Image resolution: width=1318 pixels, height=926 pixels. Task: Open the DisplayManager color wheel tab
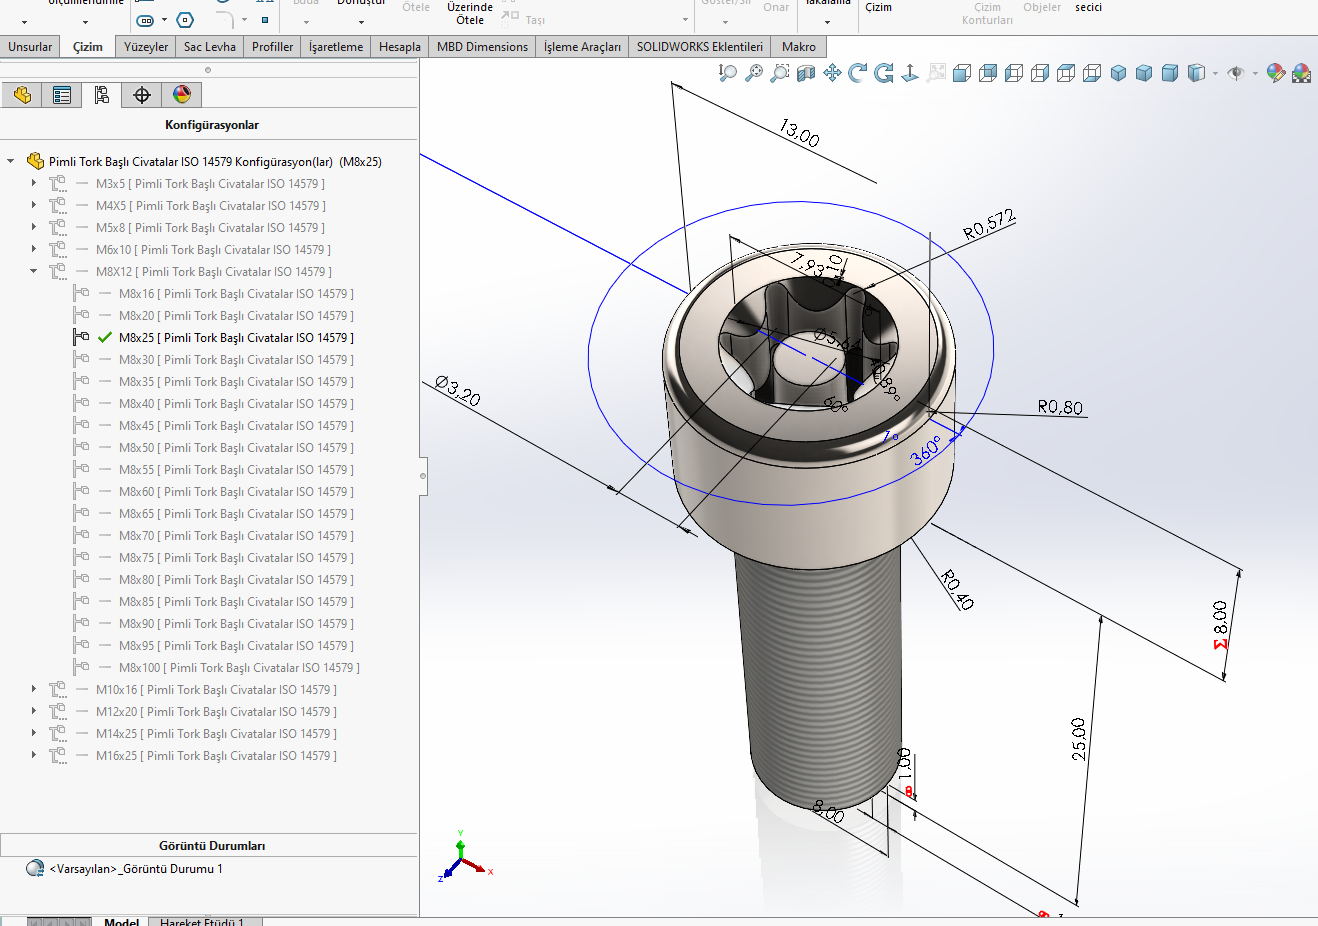pos(182,95)
